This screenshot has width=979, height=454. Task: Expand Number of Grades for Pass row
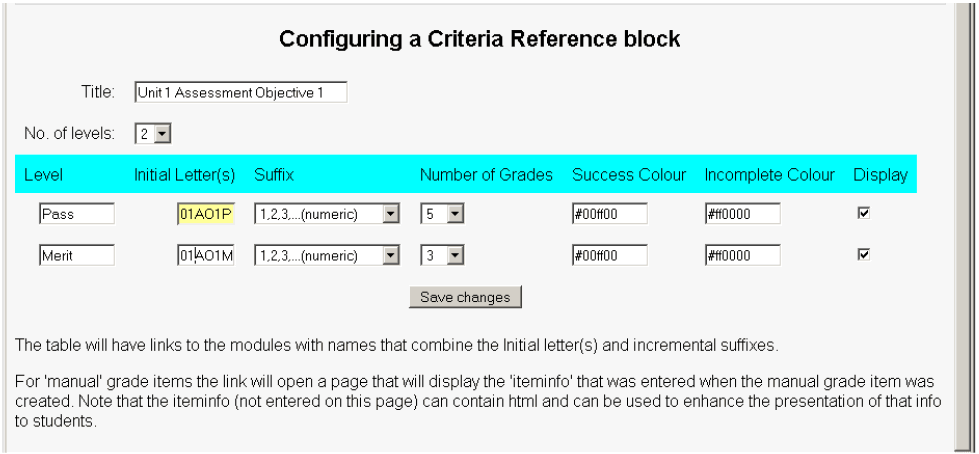[x=442, y=214]
